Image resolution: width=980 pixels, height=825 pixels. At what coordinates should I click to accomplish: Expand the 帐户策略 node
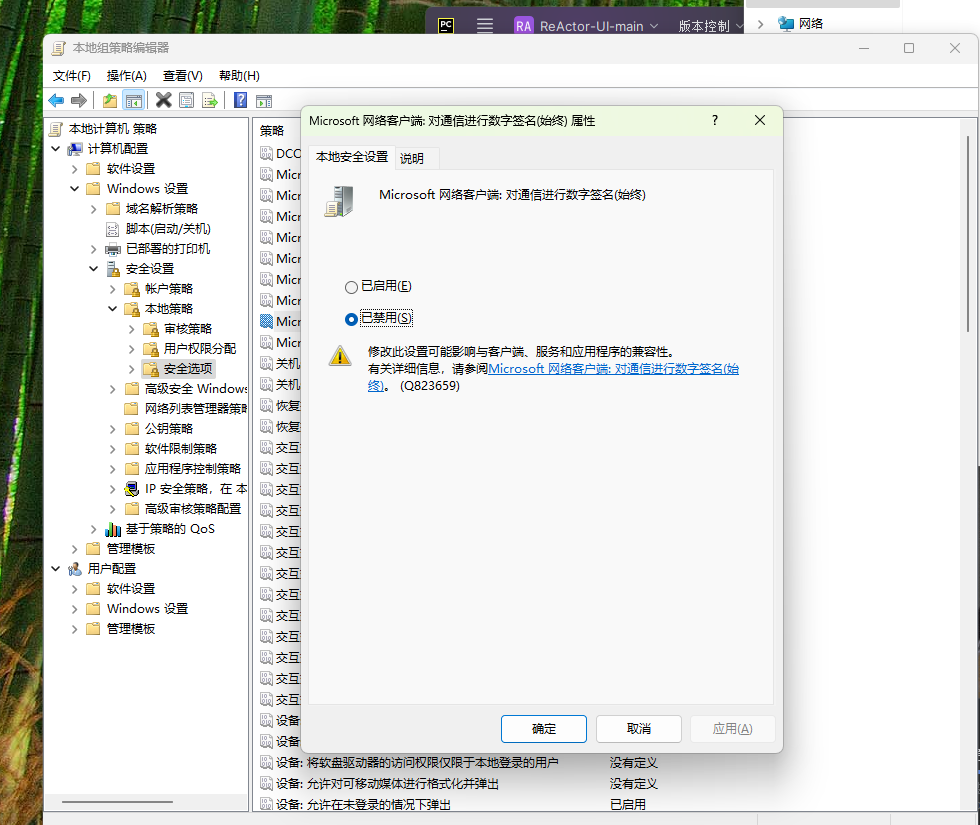tap(112, 289)
